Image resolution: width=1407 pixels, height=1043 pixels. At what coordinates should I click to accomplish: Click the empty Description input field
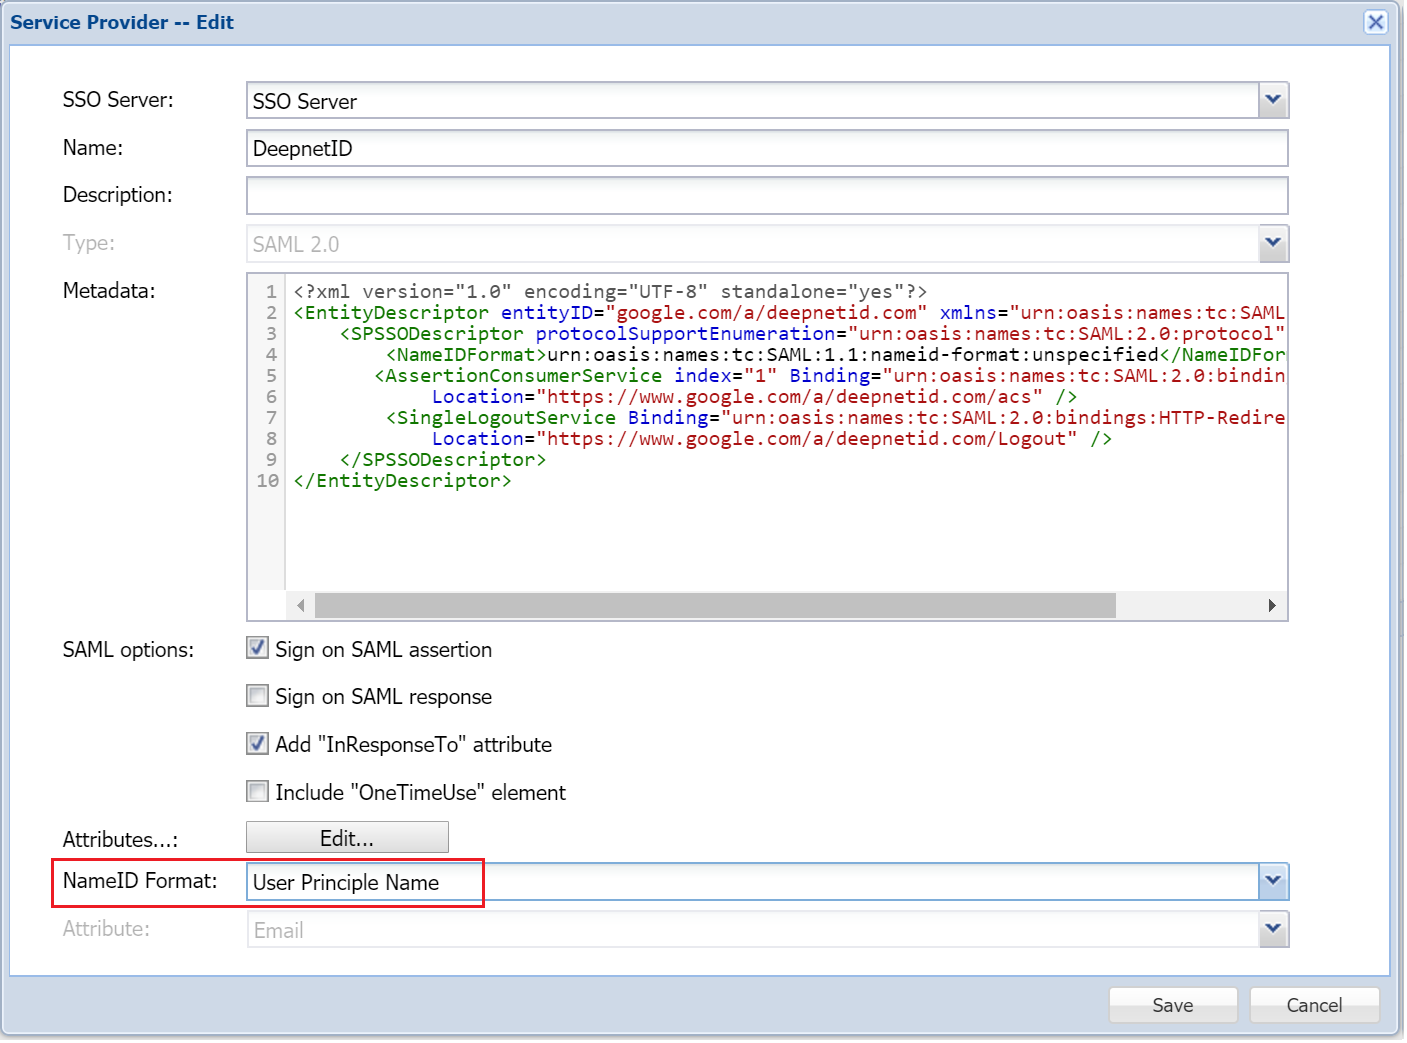[765, 196]
